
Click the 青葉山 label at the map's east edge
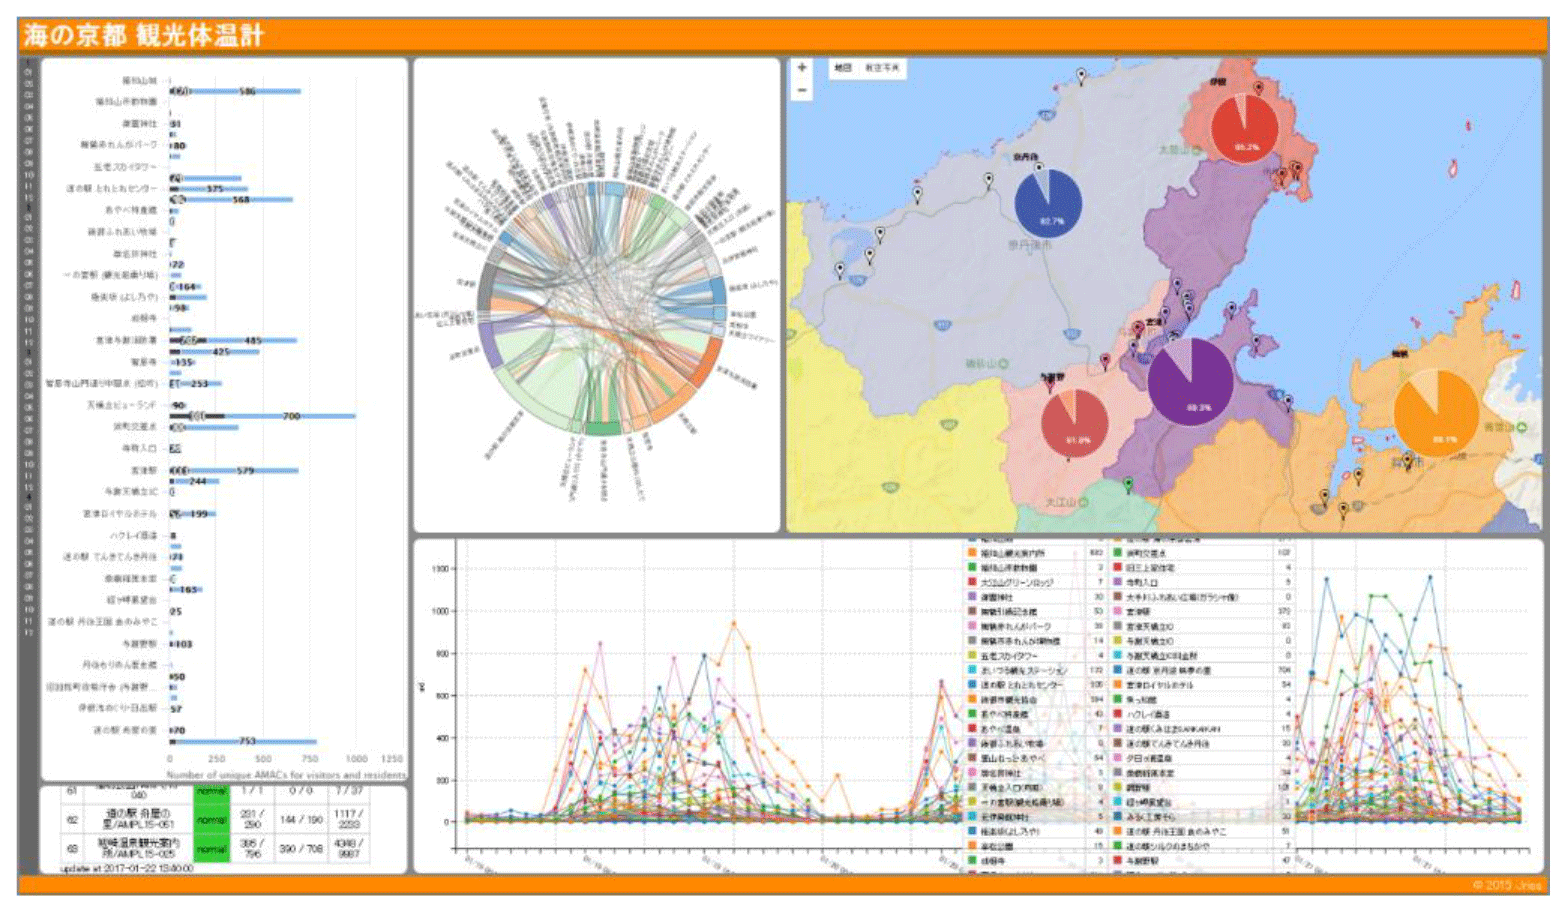[x=1505, y=427]
